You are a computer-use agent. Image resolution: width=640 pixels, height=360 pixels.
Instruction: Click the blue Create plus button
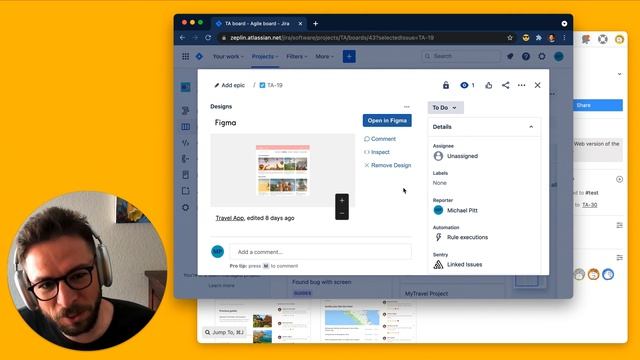[x=349, y=56]
